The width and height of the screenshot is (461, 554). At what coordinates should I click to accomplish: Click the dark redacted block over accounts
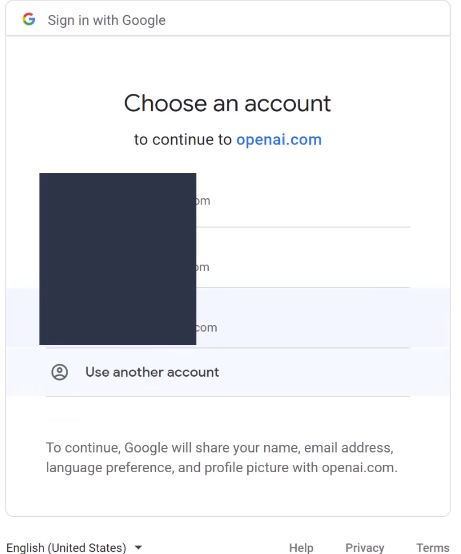118,259
